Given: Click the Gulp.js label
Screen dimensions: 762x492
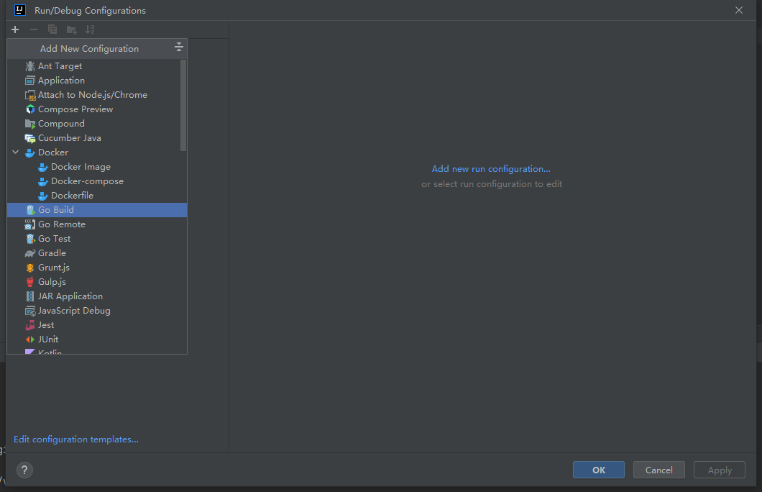Looking at the screenshot, I should 52,282.
